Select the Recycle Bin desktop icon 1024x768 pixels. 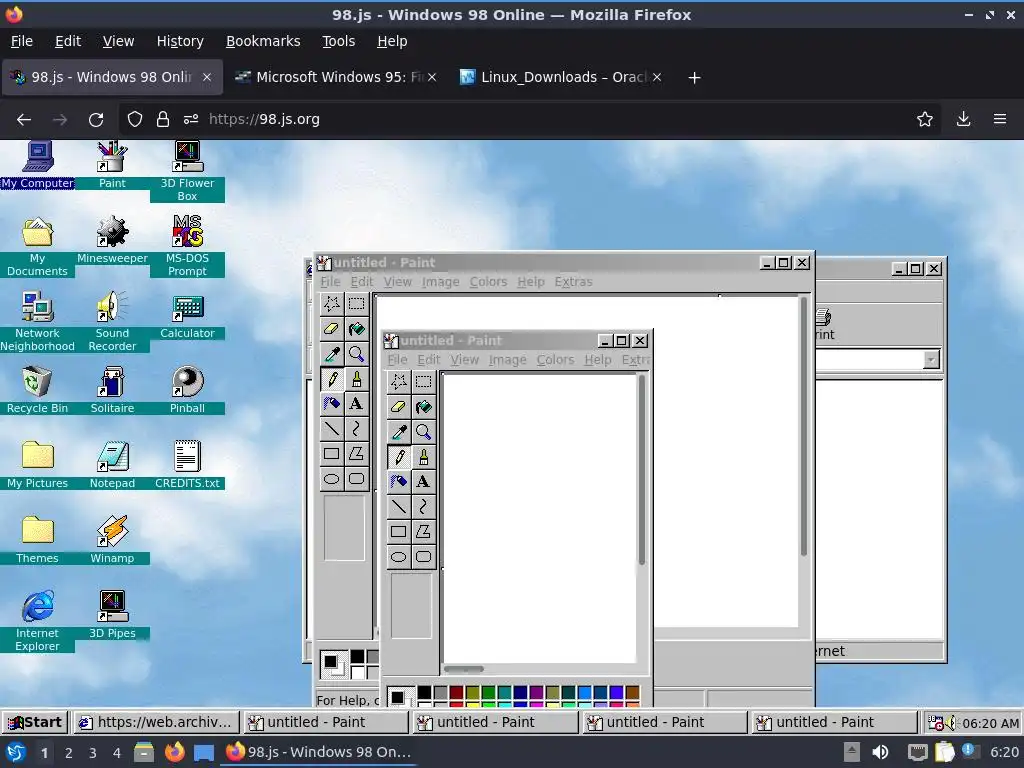click(x=37, y=390)
